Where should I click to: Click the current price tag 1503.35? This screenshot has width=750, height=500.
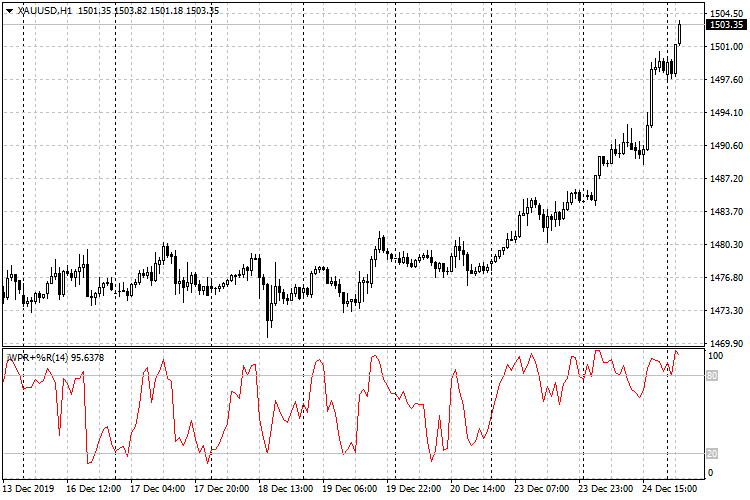tap(725, 25)
